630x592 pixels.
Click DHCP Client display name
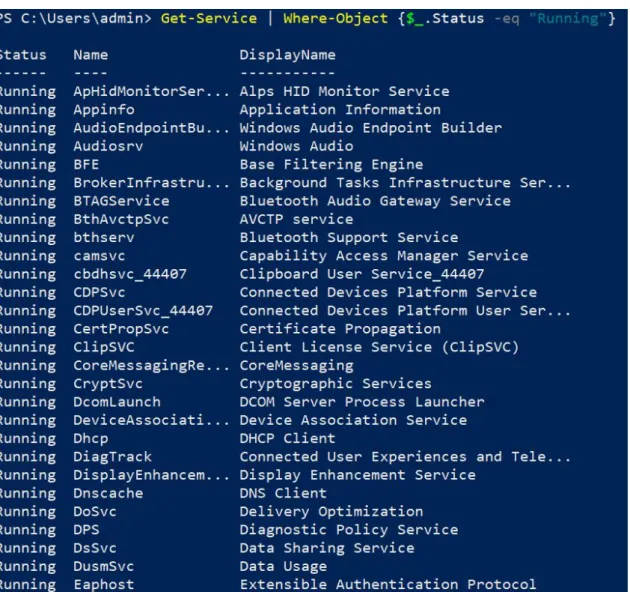(287, 438)
